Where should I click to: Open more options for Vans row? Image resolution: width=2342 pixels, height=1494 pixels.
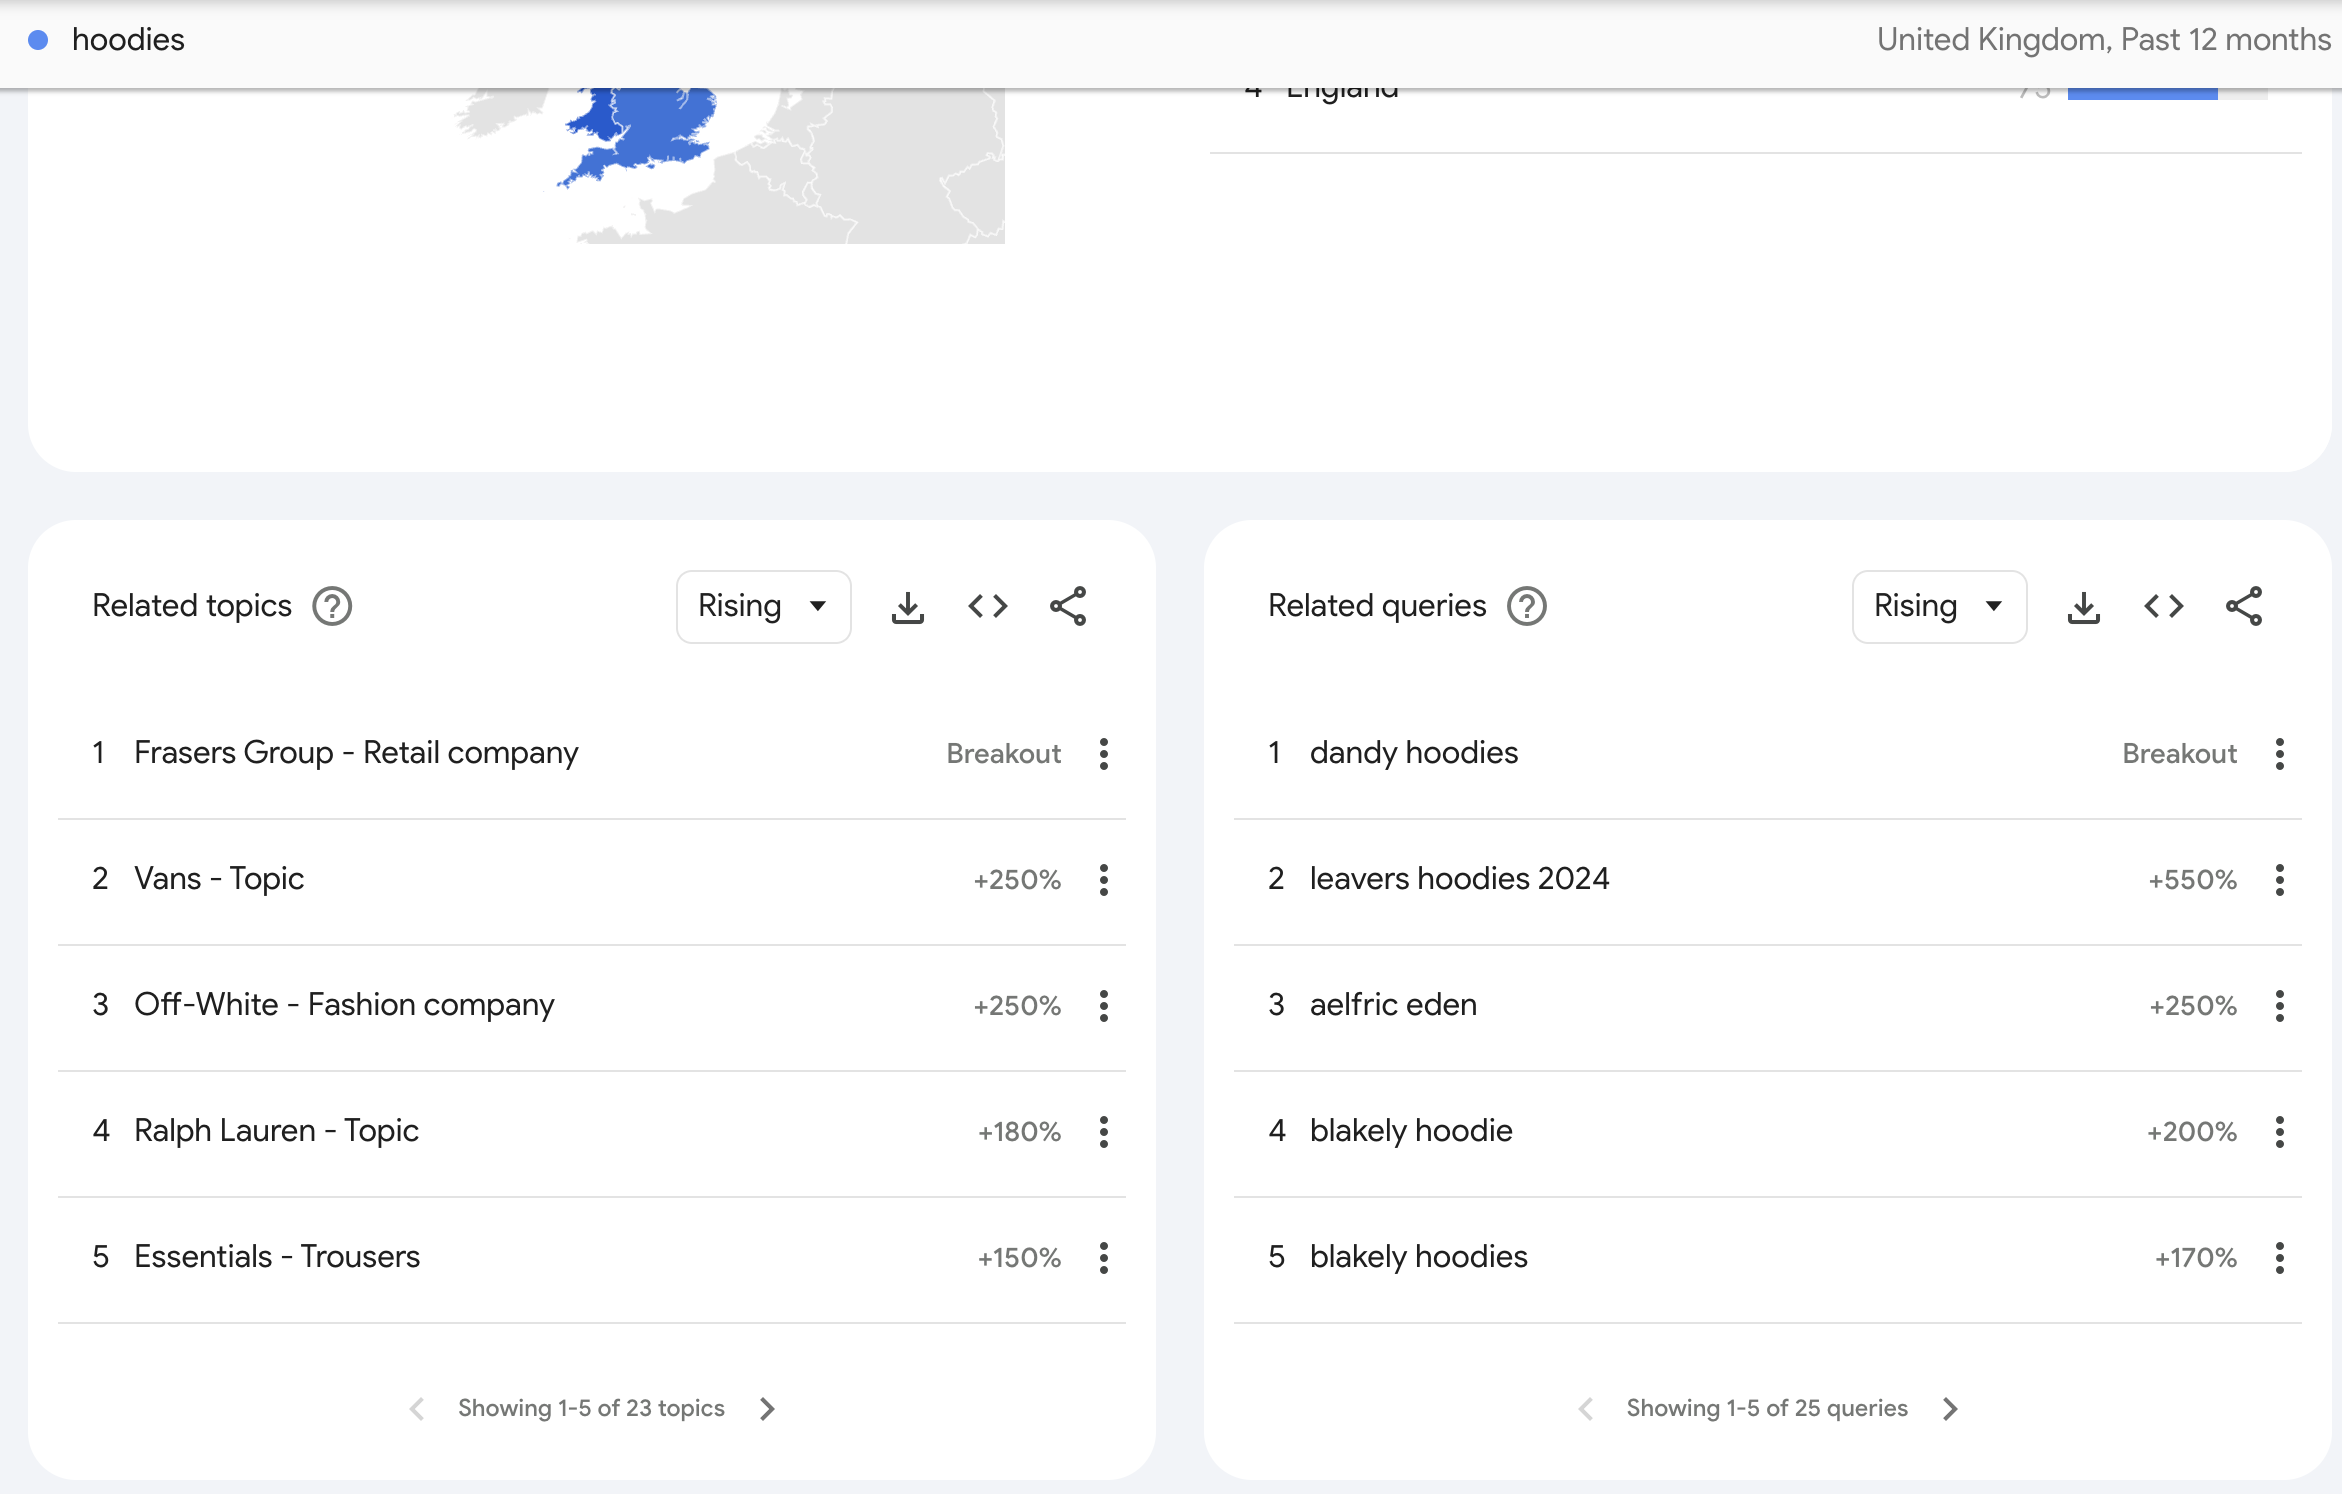[1104, 880]
